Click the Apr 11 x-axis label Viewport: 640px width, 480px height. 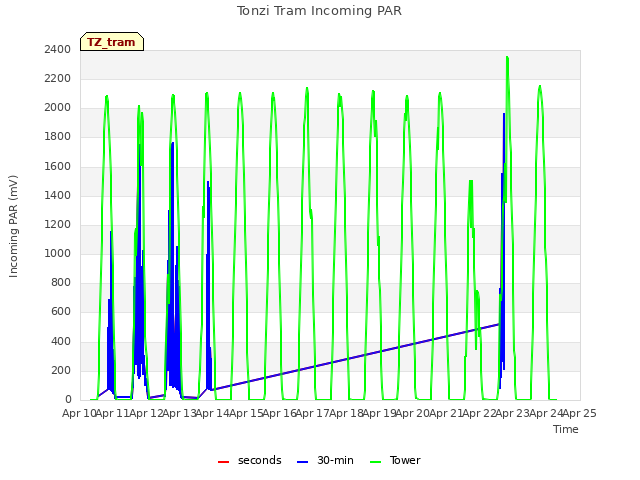pos(113,414)
